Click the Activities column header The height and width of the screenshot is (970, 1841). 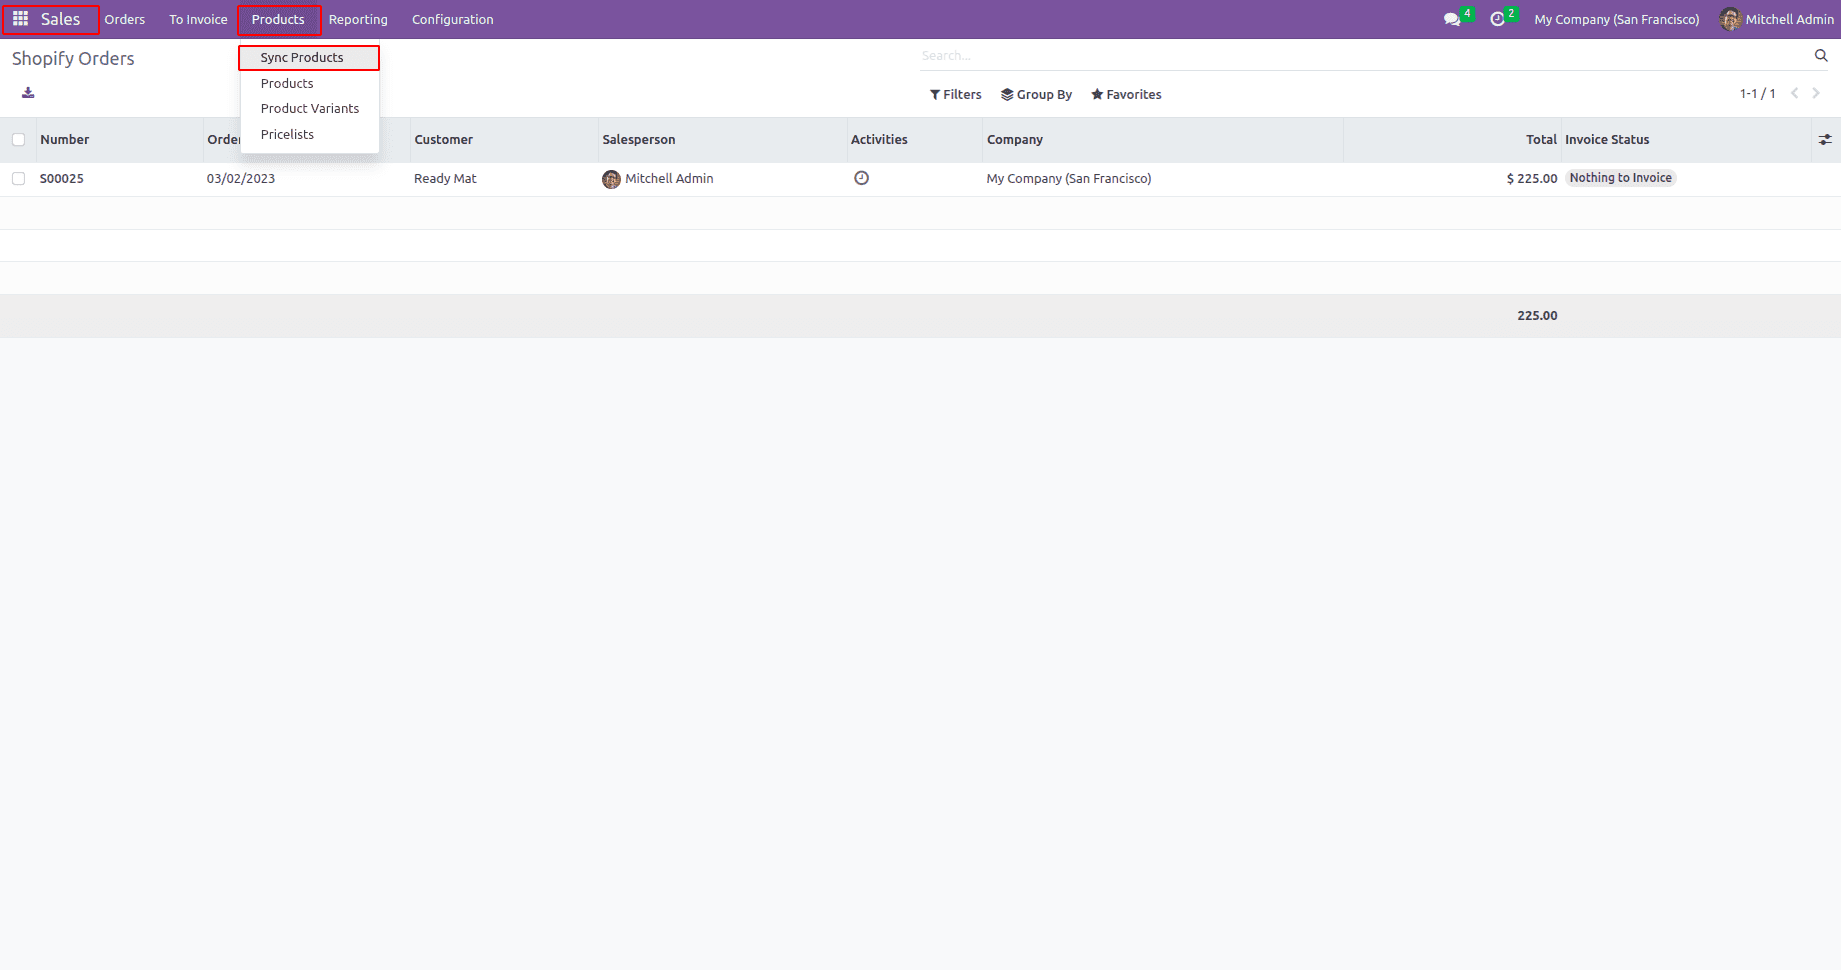coord(879,140)
